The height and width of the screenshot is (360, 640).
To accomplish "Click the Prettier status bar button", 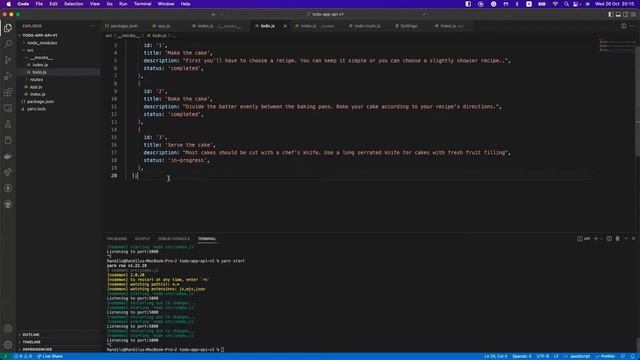I will coord(605,356).
